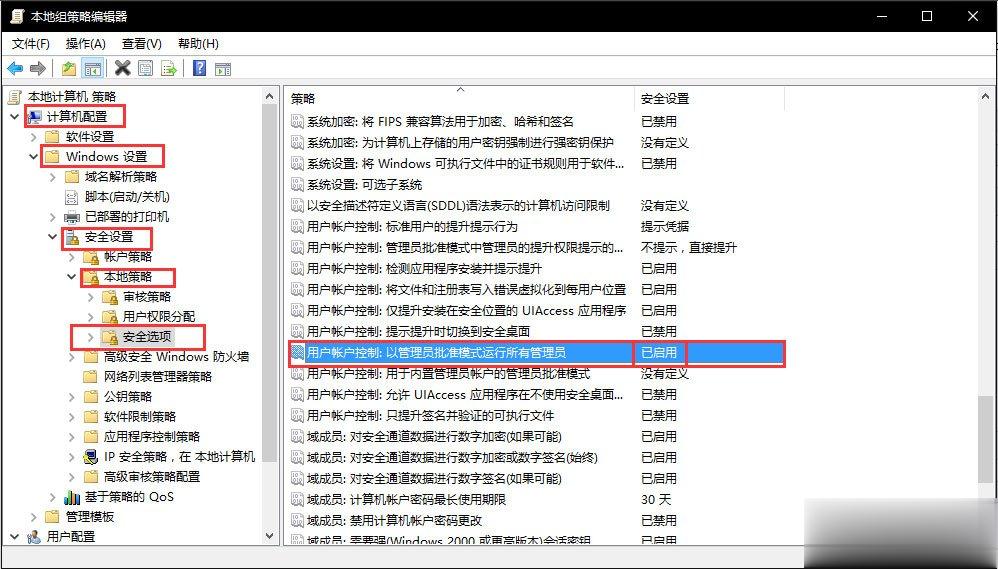Sort by the 安全设置 column header
This screenshot has width=998, height=569.
709,99
